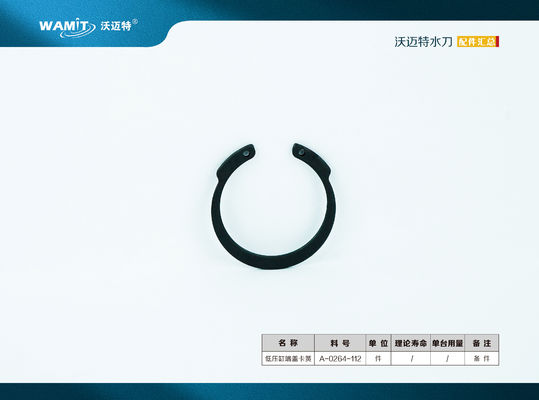Viewport: 539px width, 400px height.
Task: Click the 沃迈特 brand name text
Action: point(116,26)
